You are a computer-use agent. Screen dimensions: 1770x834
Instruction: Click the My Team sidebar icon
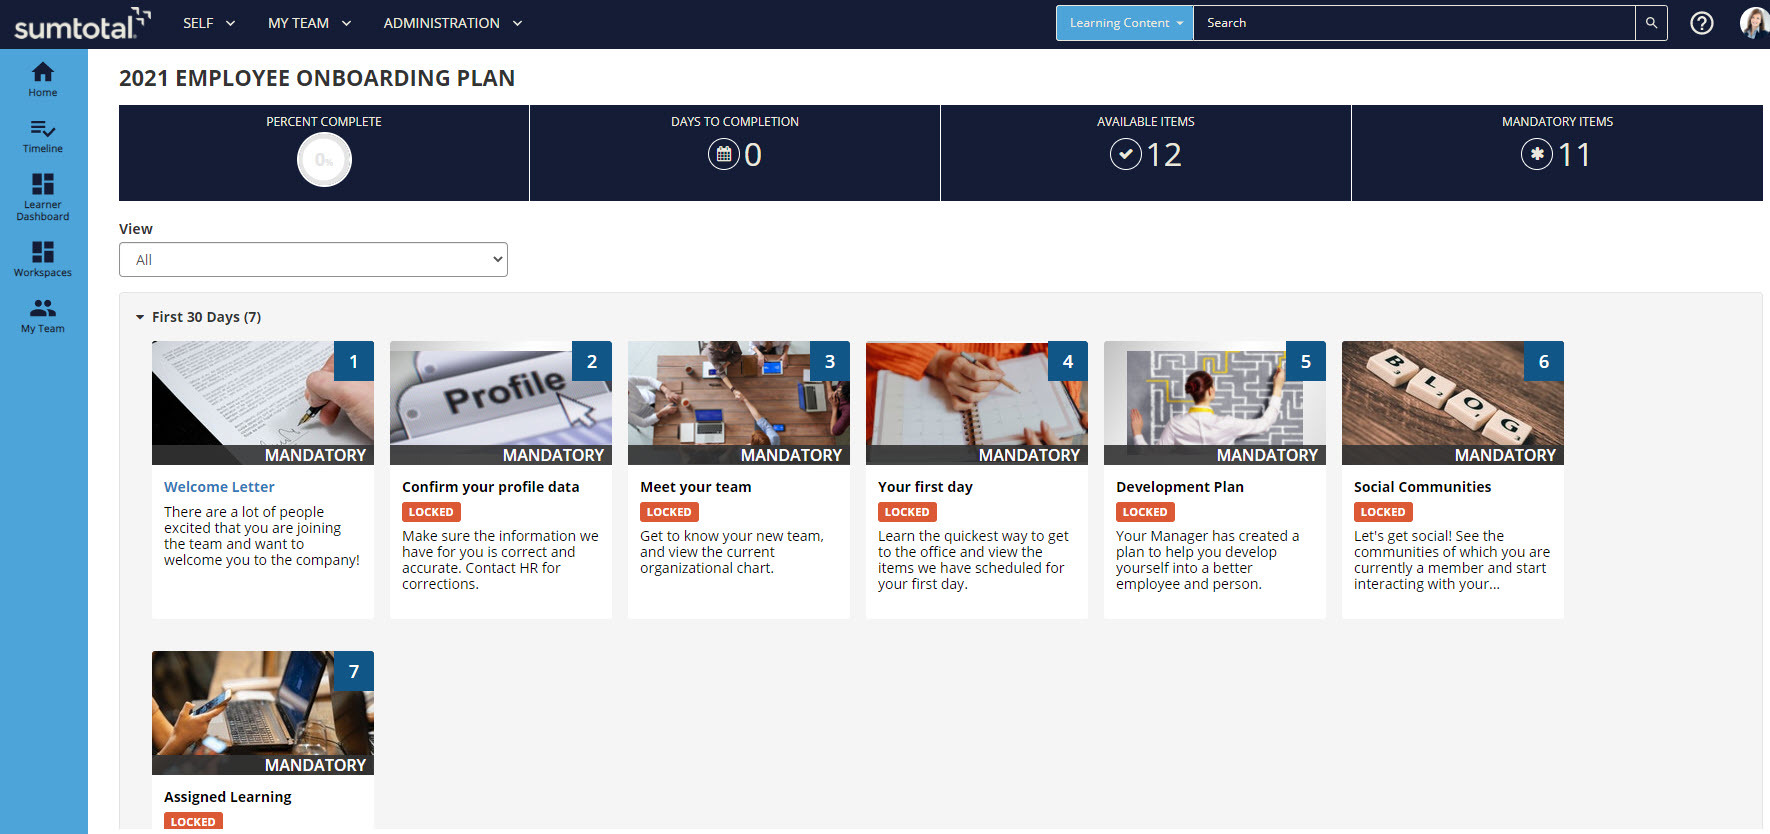point(43,315)
